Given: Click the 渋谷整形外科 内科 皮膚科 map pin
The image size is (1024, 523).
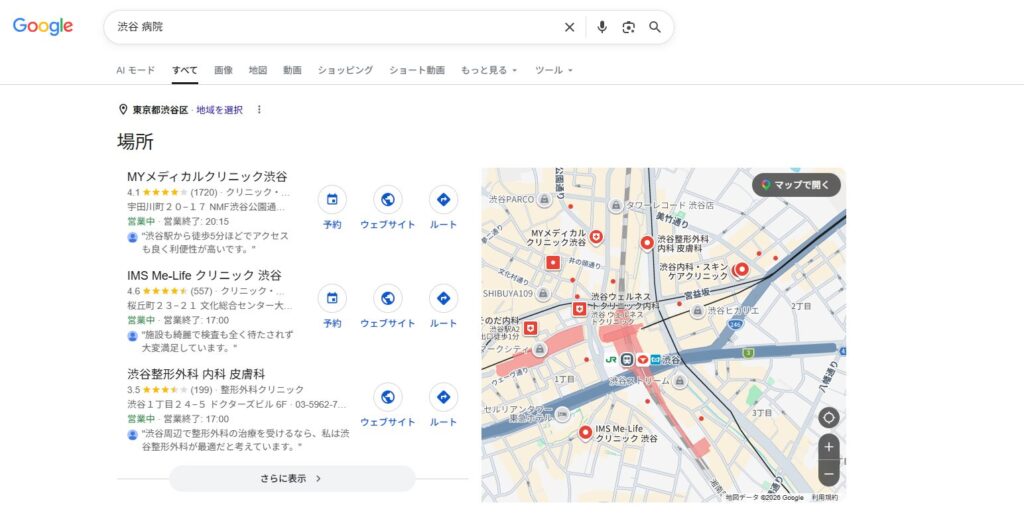Looking at the screenshot, I should click(647, 244).
